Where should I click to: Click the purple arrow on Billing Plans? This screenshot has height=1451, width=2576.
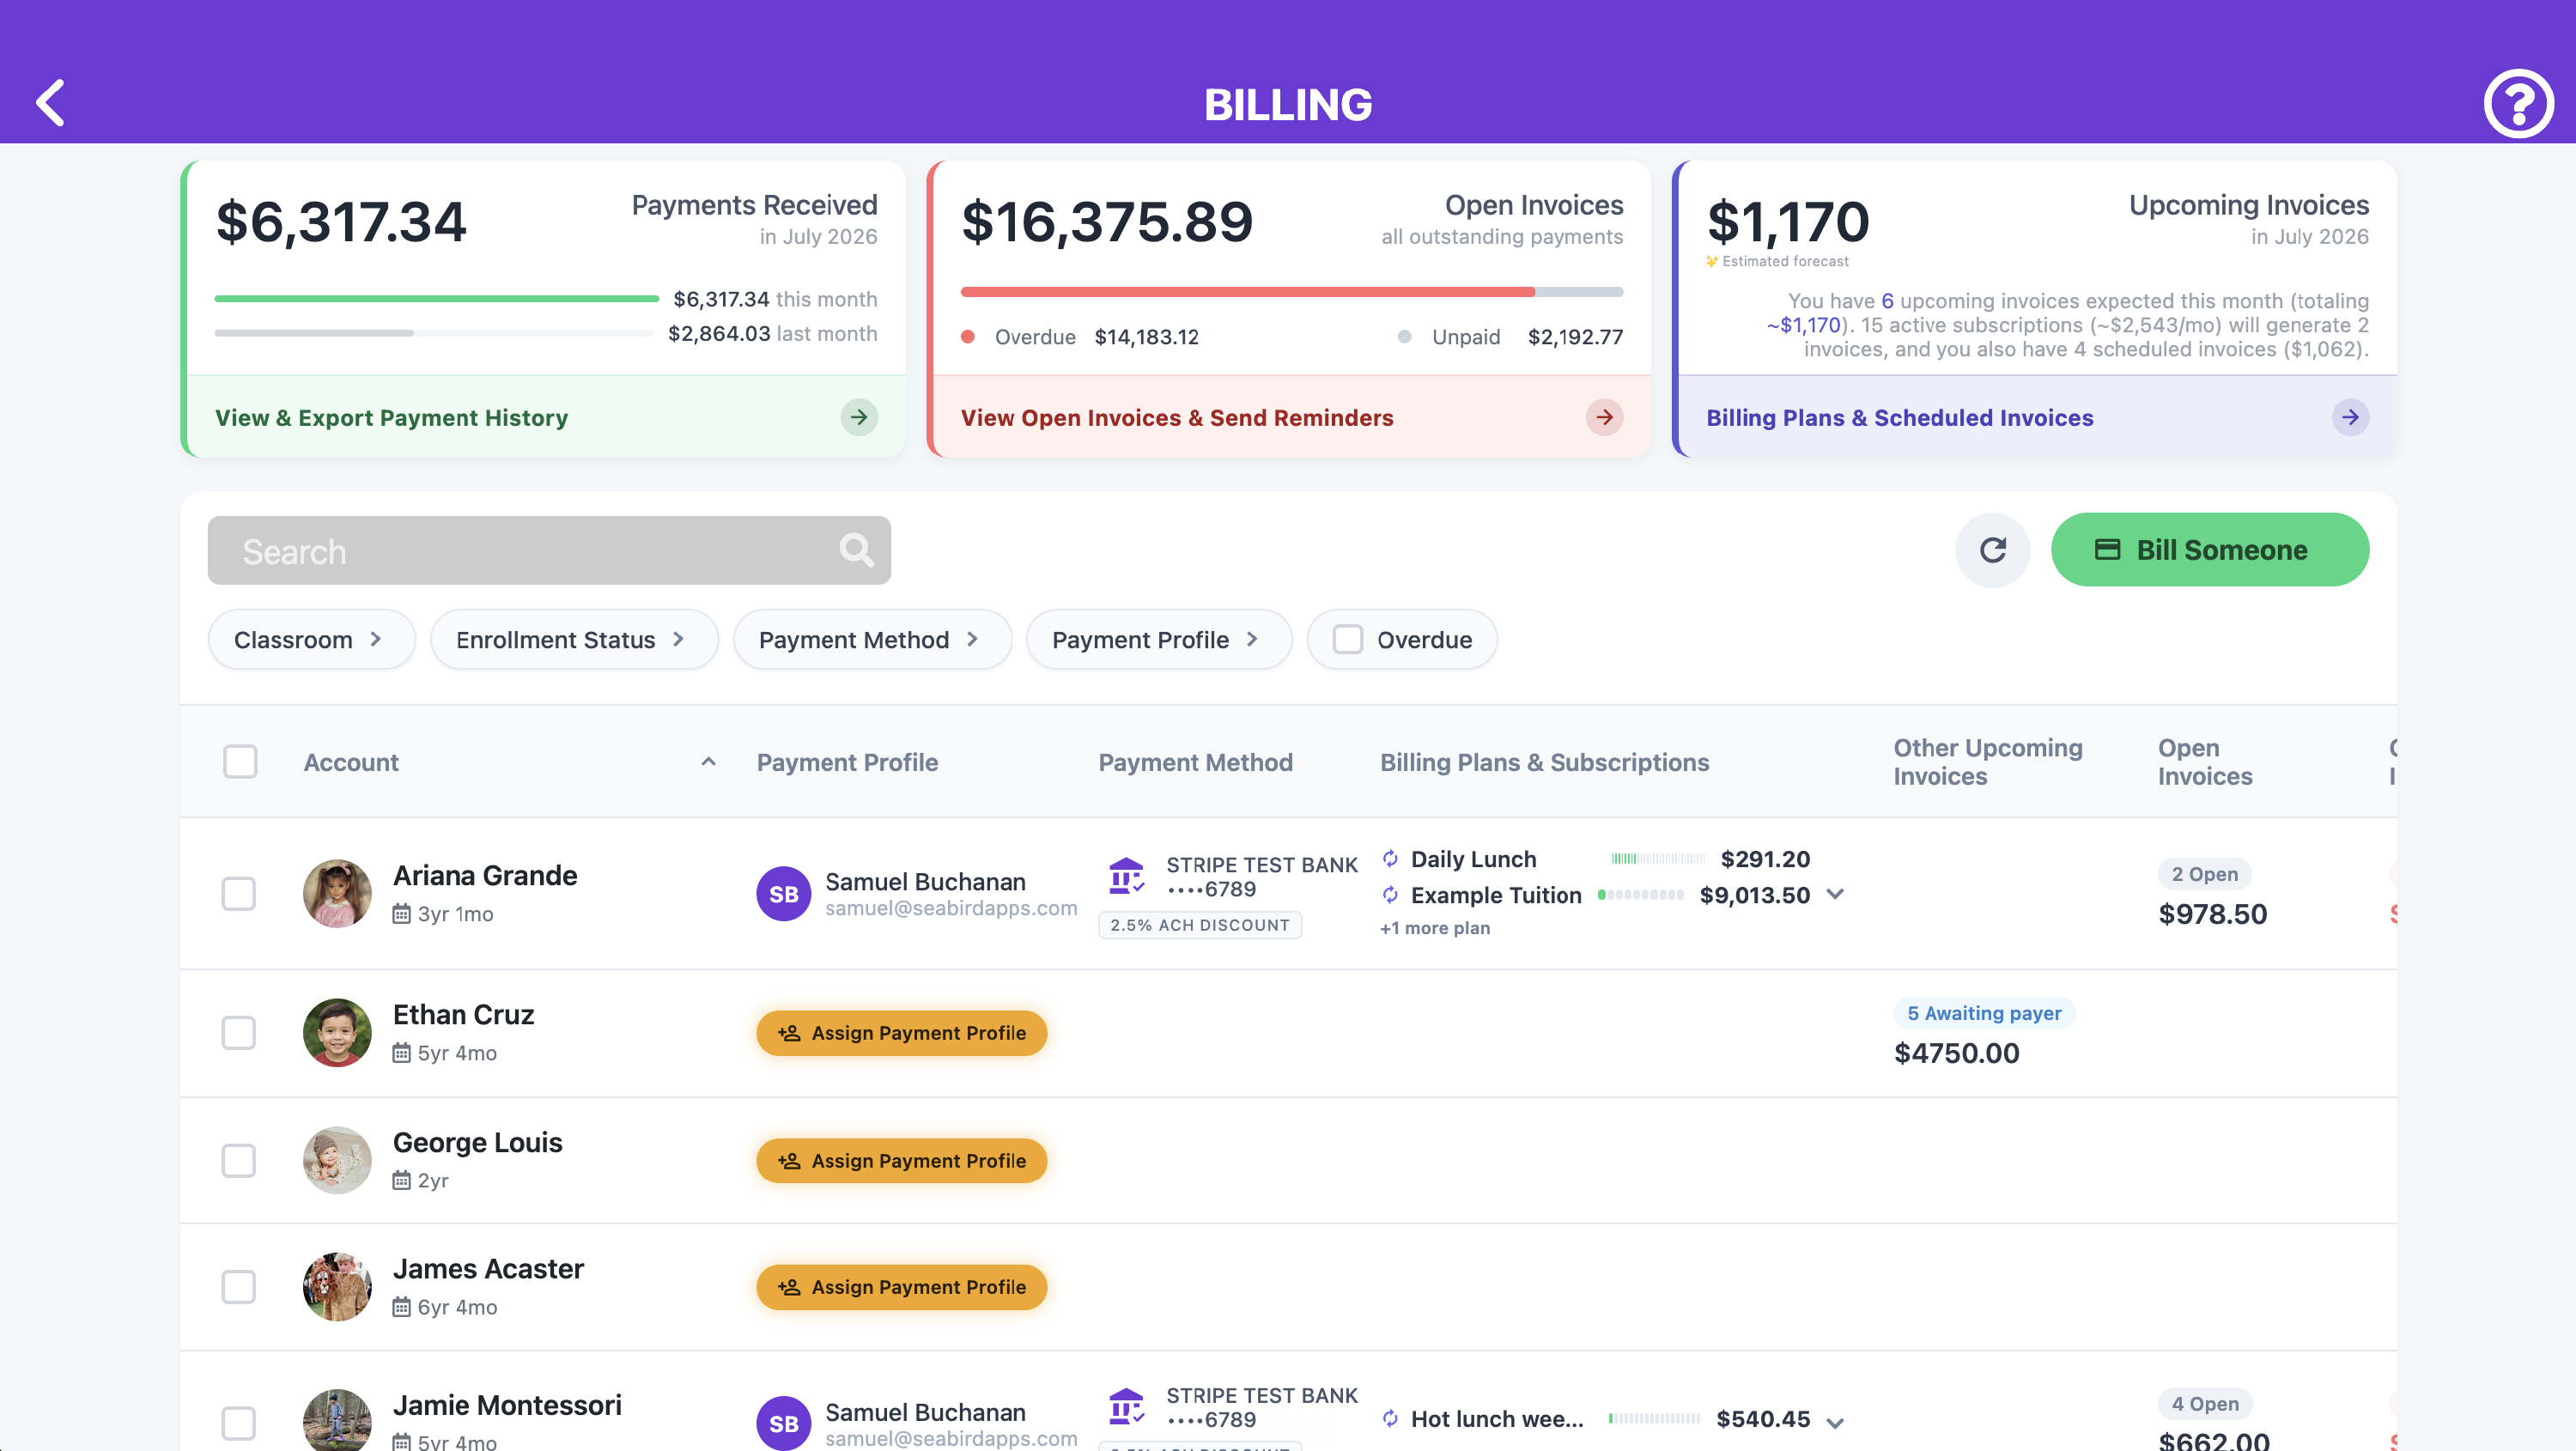point(2350,417)
